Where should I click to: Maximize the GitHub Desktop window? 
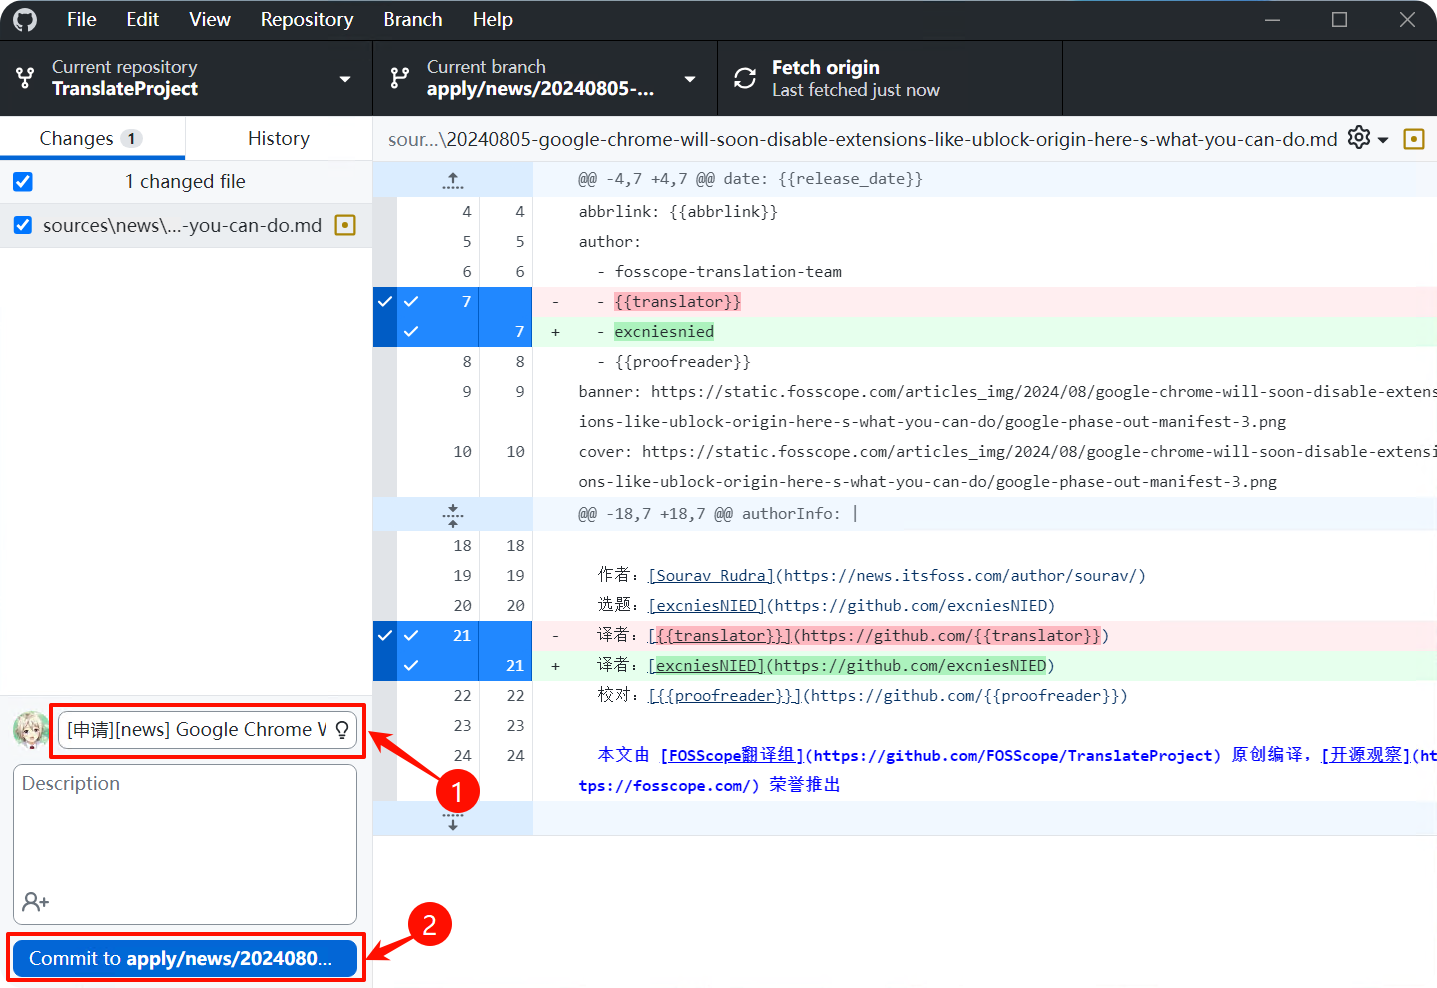[x=1339, y=20]
